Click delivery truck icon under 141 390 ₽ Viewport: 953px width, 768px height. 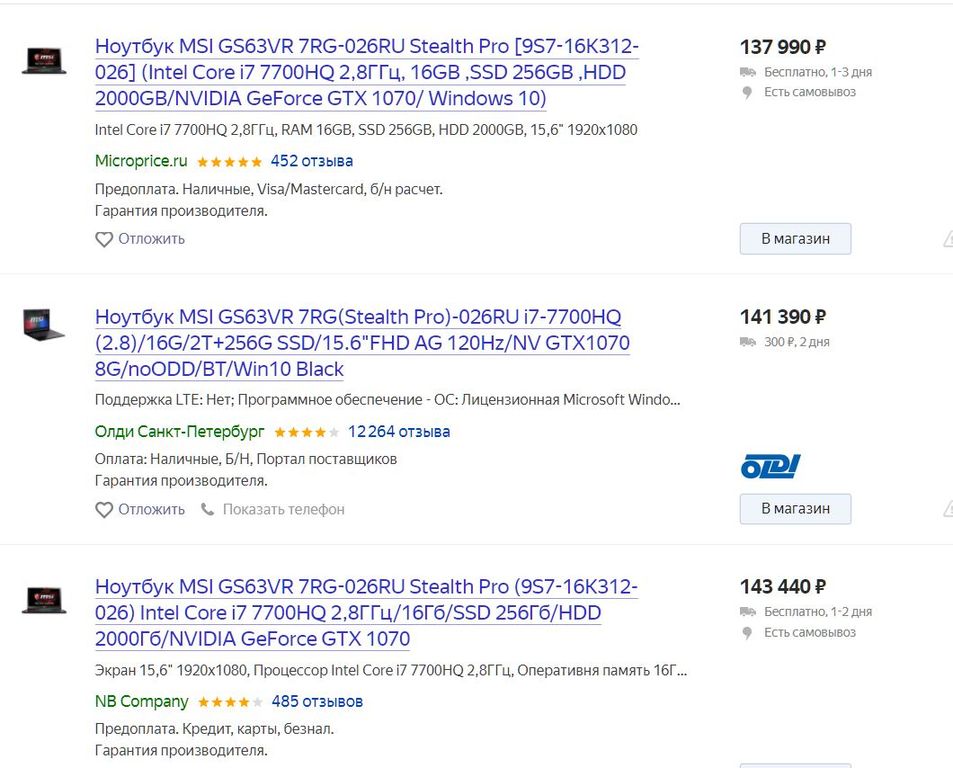click(747, 343)
